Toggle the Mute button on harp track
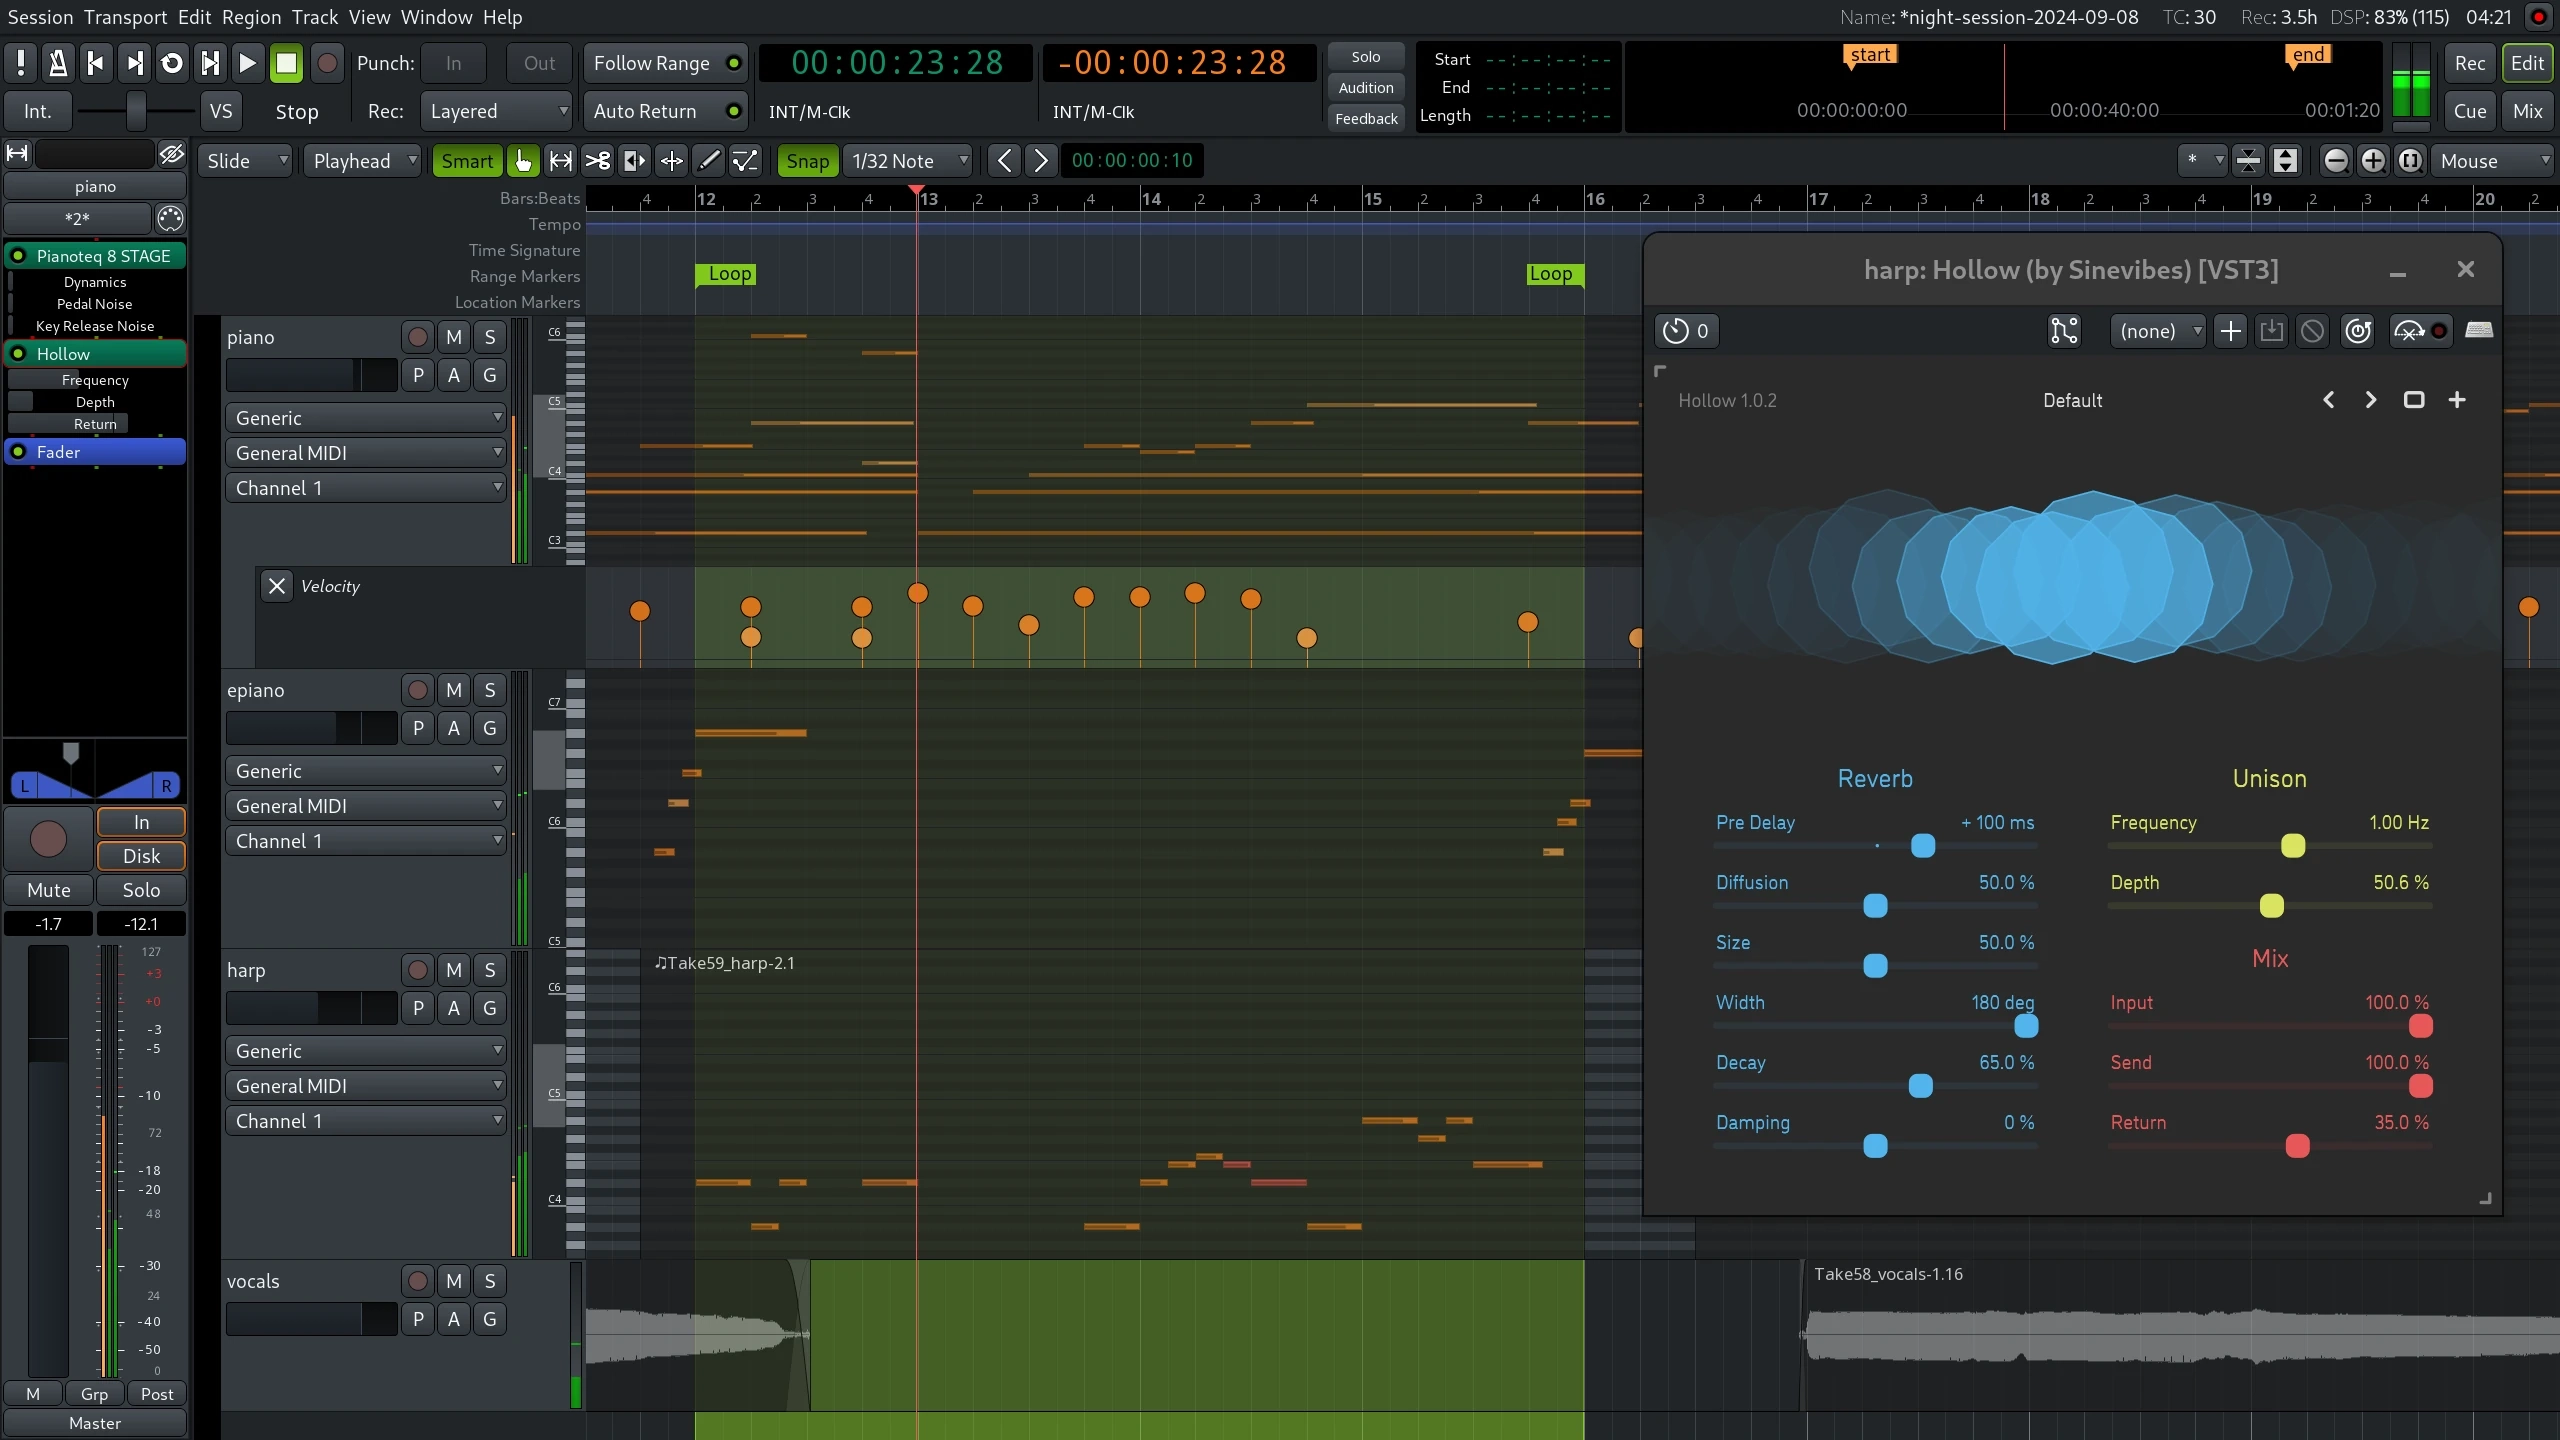Viewport: 2560px width, 1440px height. 454,969
